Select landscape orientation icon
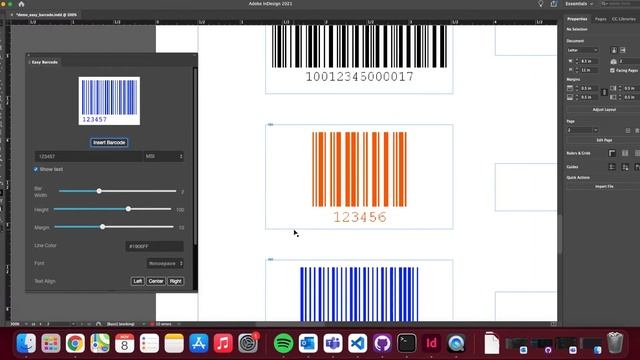640x360 pixels. (623, 50)
